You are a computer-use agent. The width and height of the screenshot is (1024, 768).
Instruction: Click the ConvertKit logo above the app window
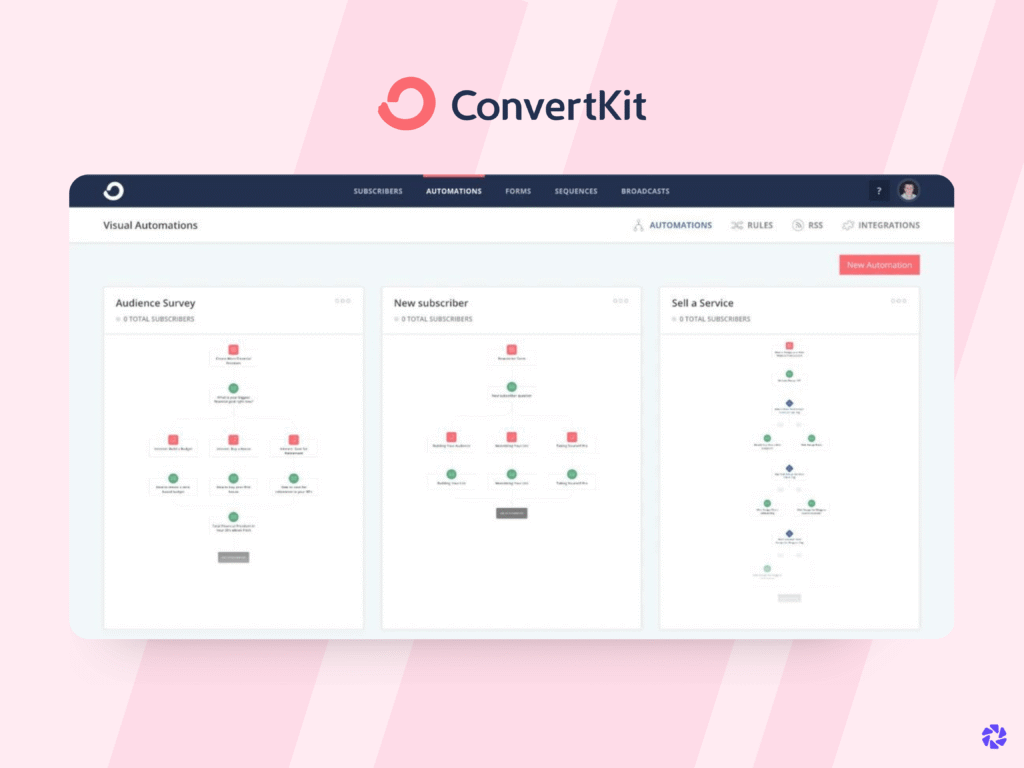(x=512, y=103)
